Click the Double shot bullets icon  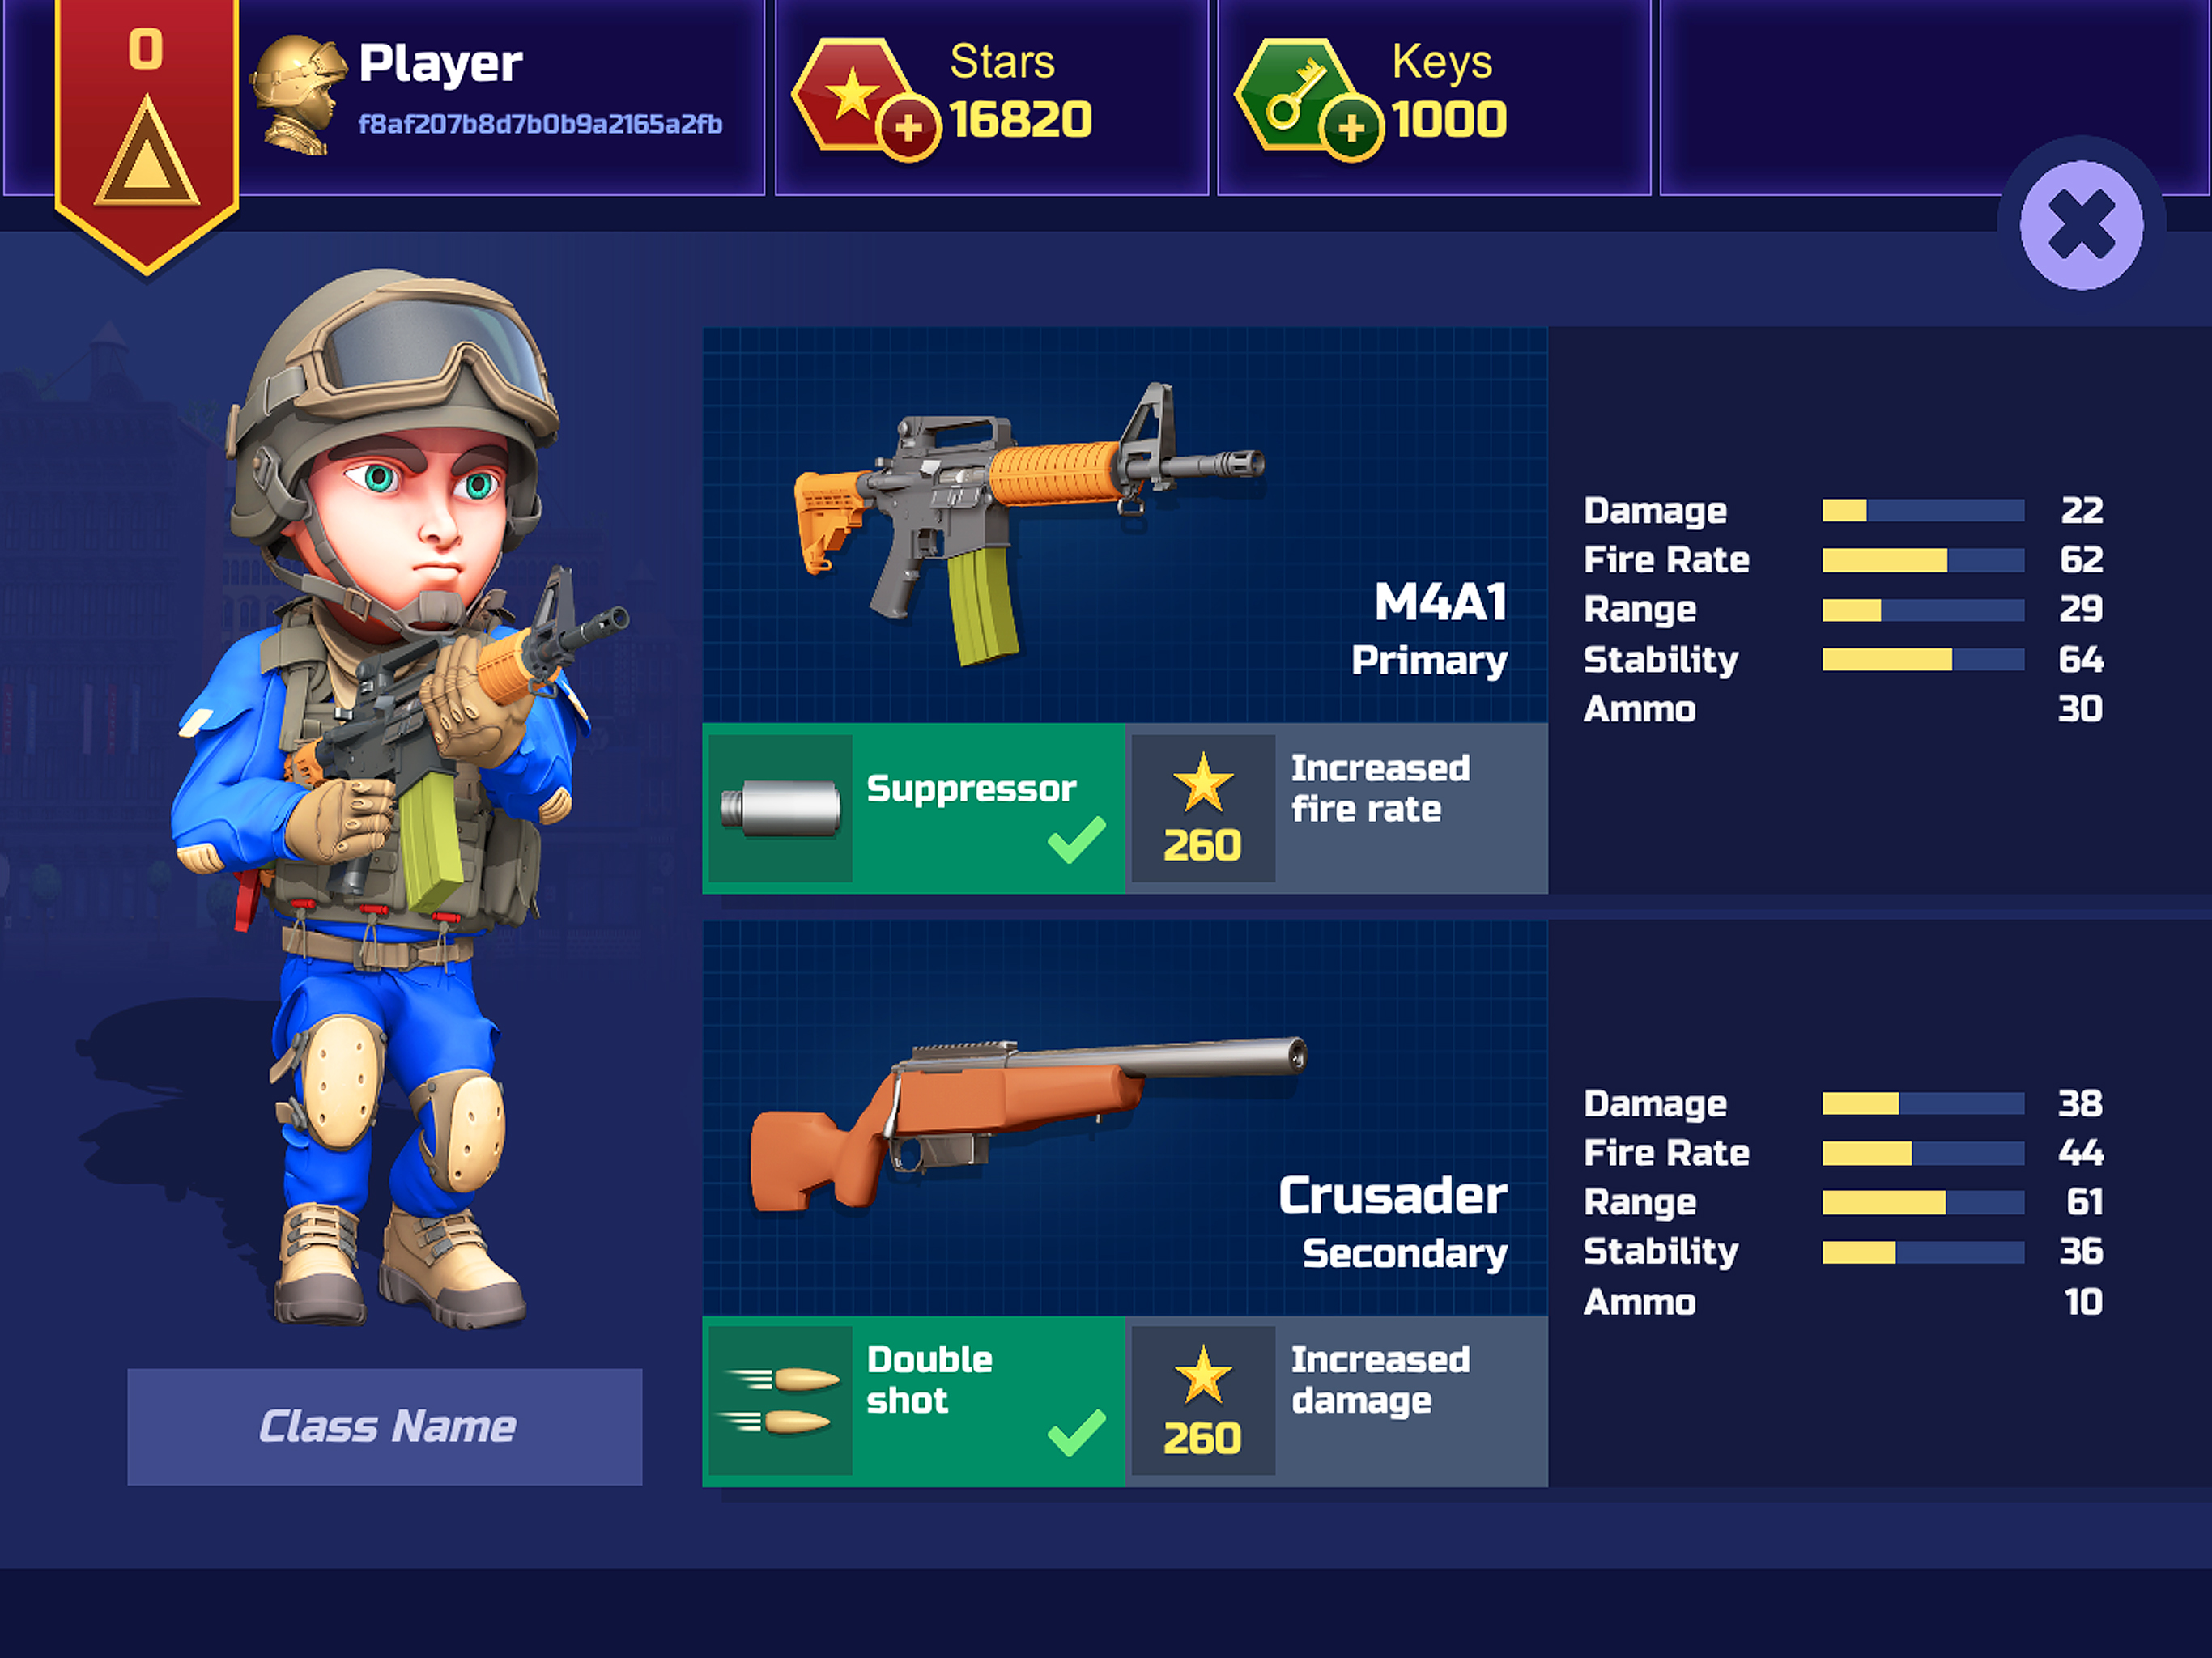[x=781, y=1400]
